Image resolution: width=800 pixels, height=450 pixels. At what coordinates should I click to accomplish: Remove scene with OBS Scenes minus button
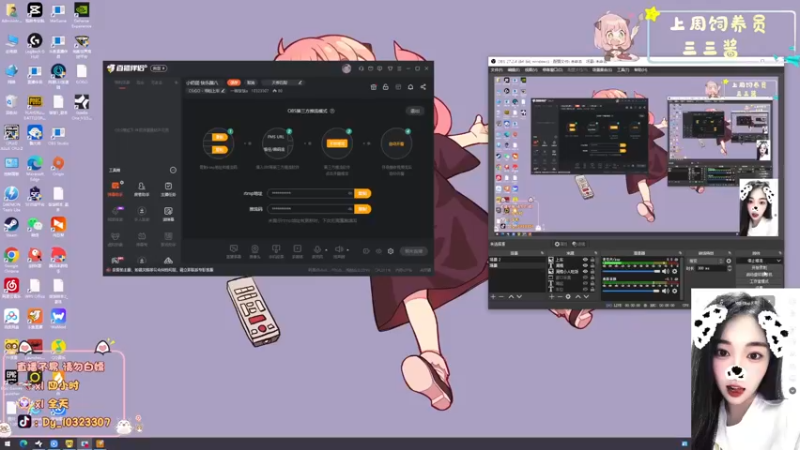[501, 296]
